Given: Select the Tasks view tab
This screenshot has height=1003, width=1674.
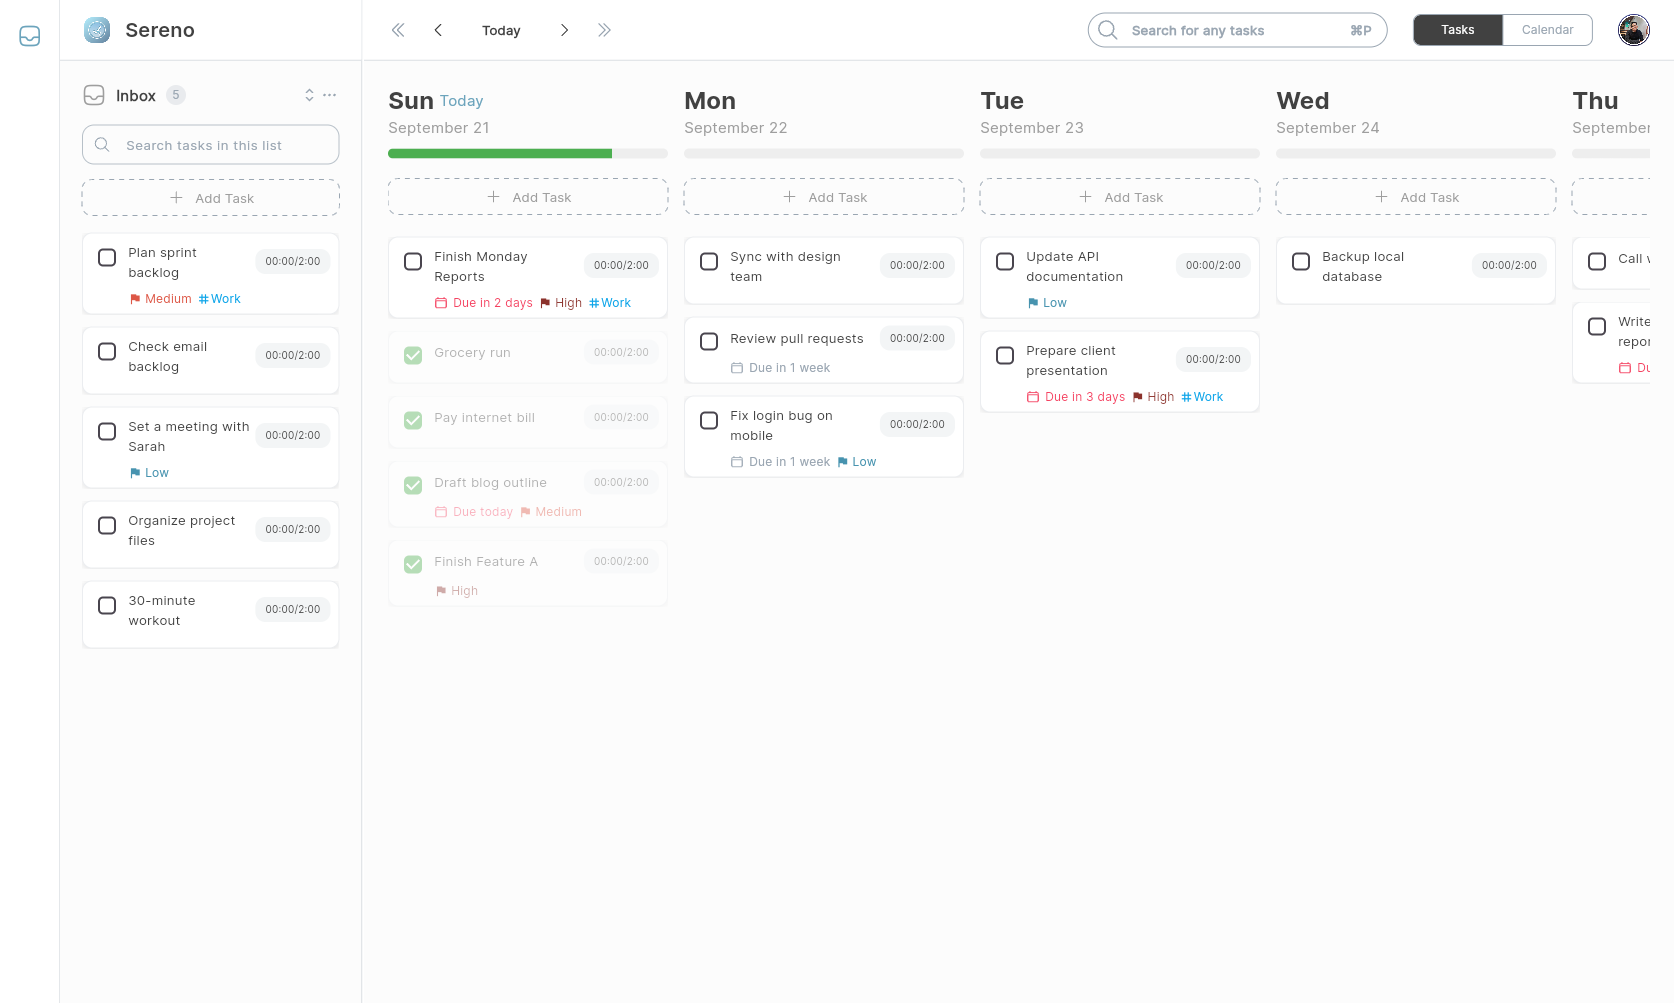Looking at the screenshot, I should click(1457, 29).
